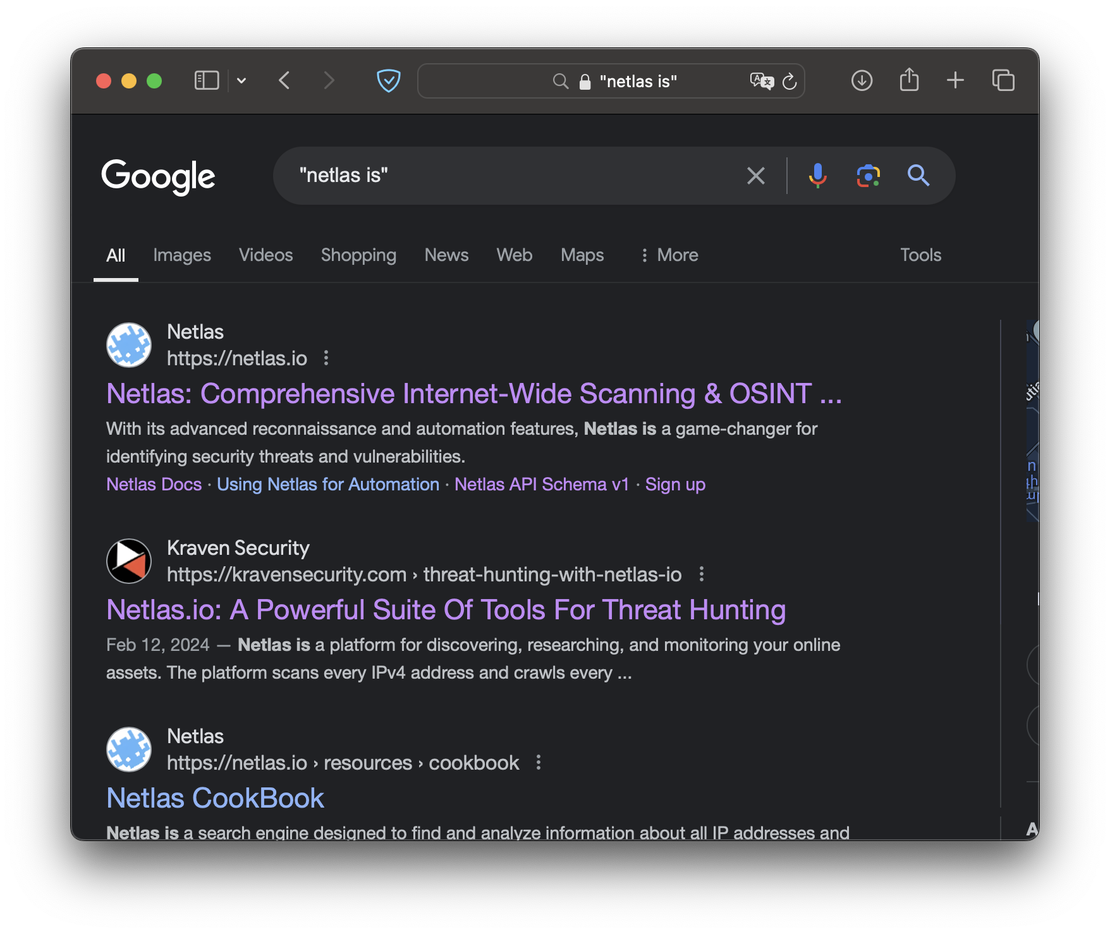The width and height of the screenshot is (1110, 934).
Task: Switch to the Images tab
Action: (x=182, y=255)
